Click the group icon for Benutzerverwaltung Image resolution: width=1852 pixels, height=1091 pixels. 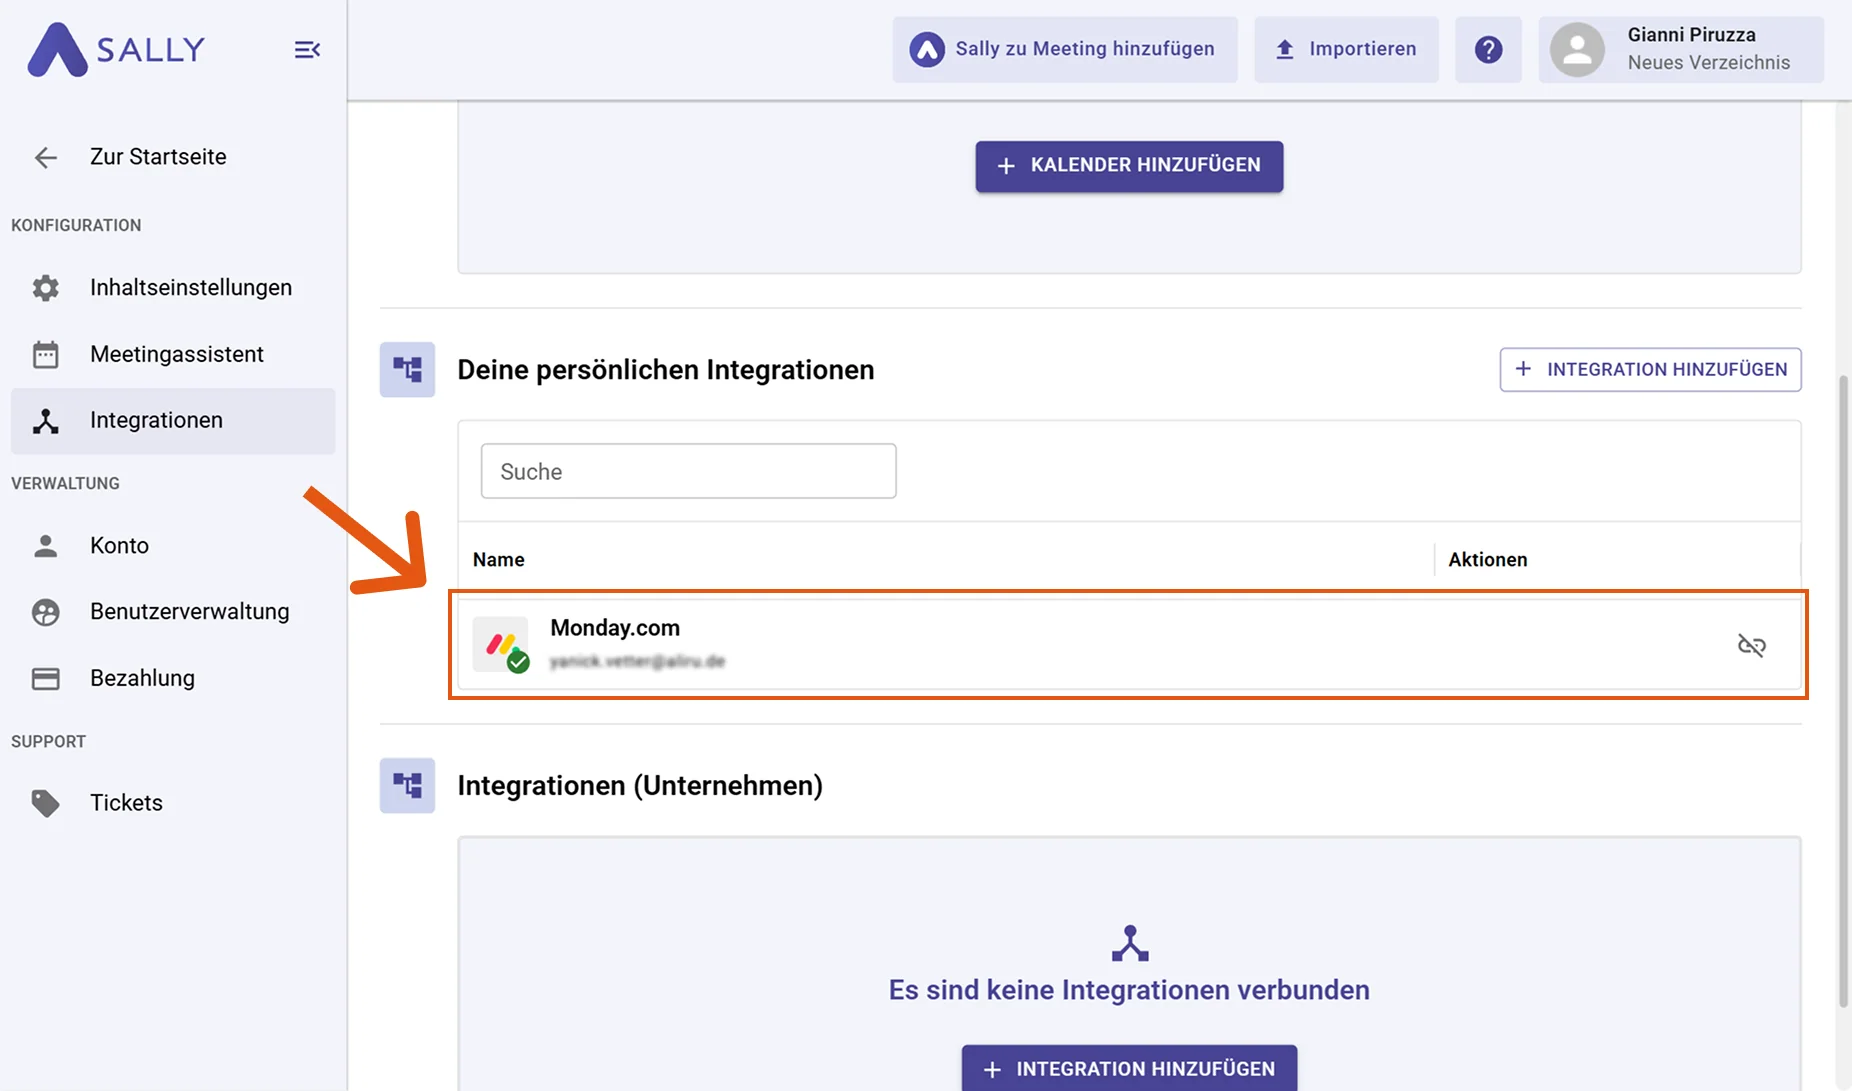(x=45, y=612)
